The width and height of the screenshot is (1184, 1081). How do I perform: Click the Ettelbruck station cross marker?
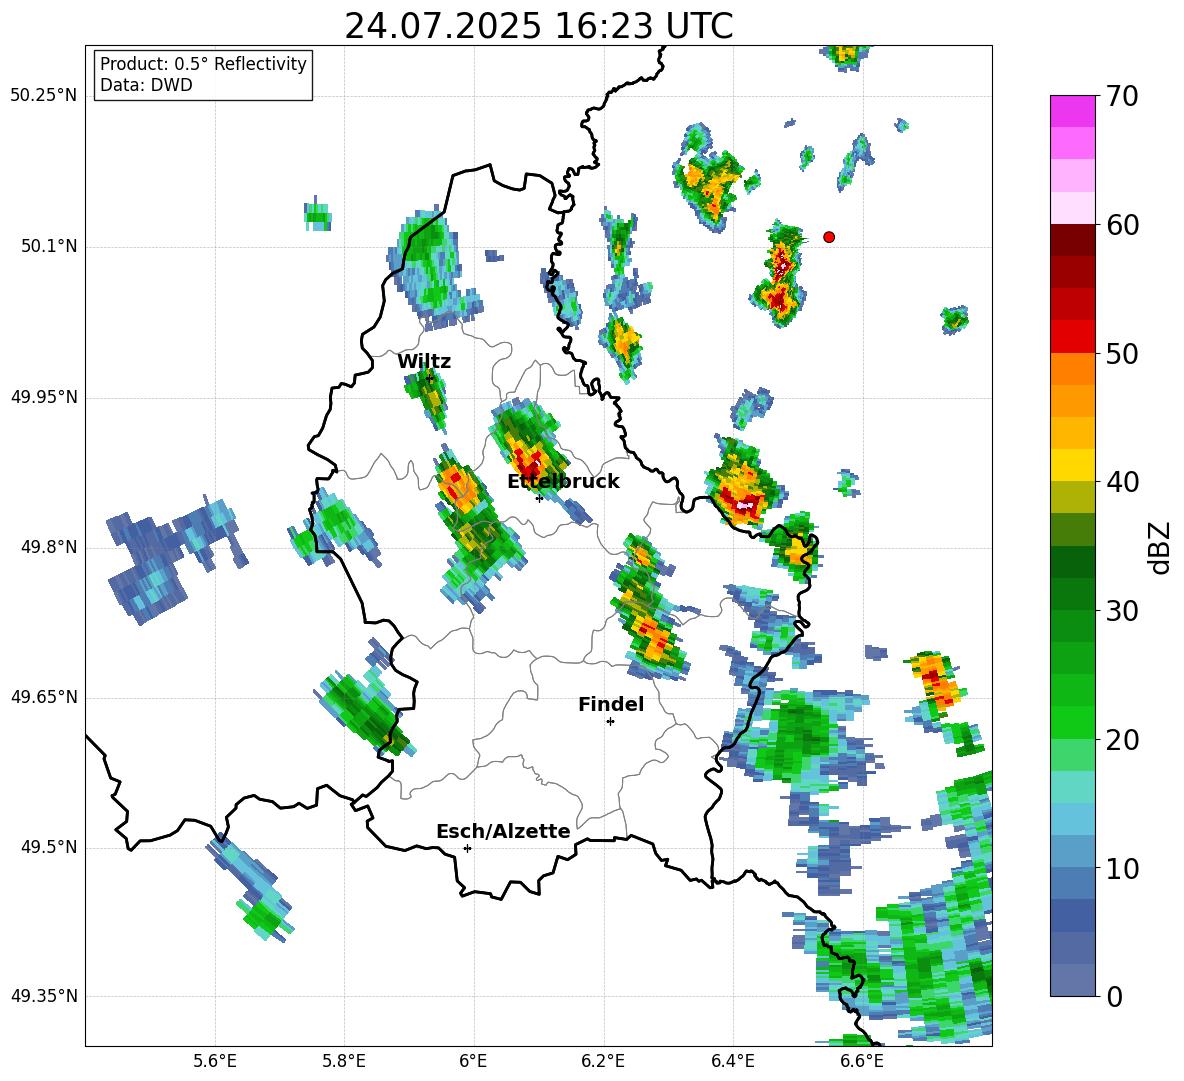point(539,498)
